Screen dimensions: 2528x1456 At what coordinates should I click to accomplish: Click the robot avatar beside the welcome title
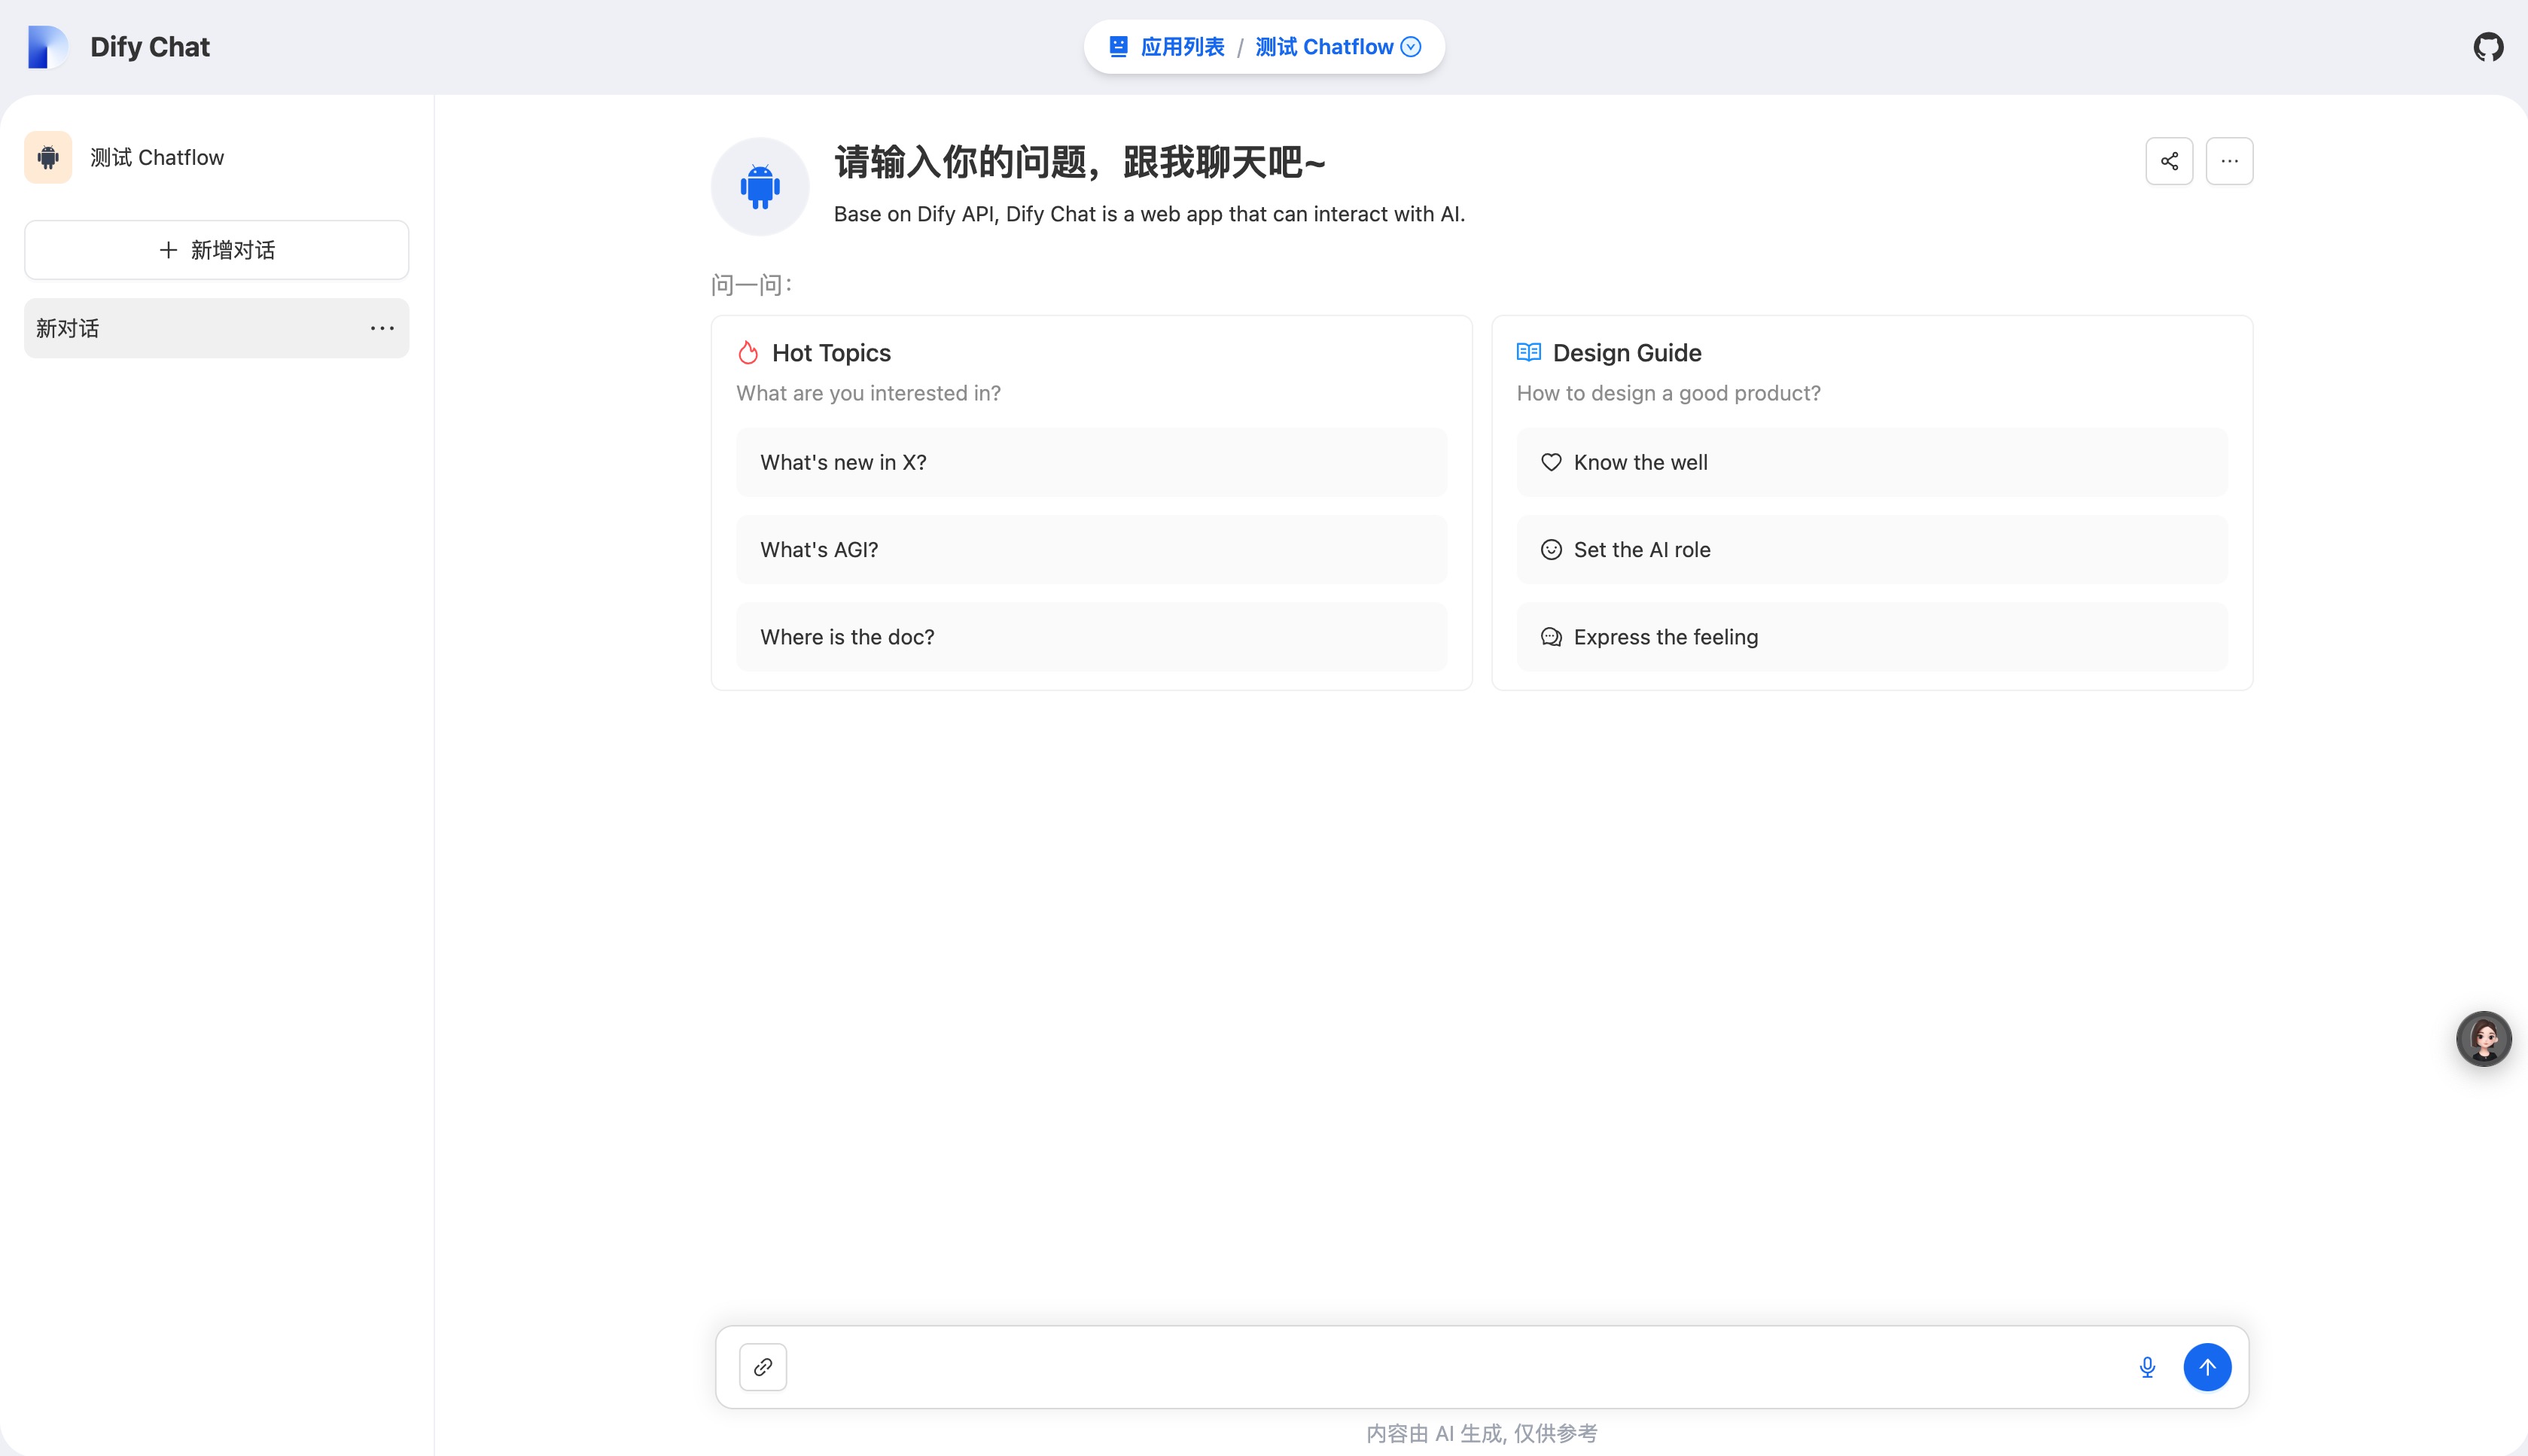tap(758, 186)
